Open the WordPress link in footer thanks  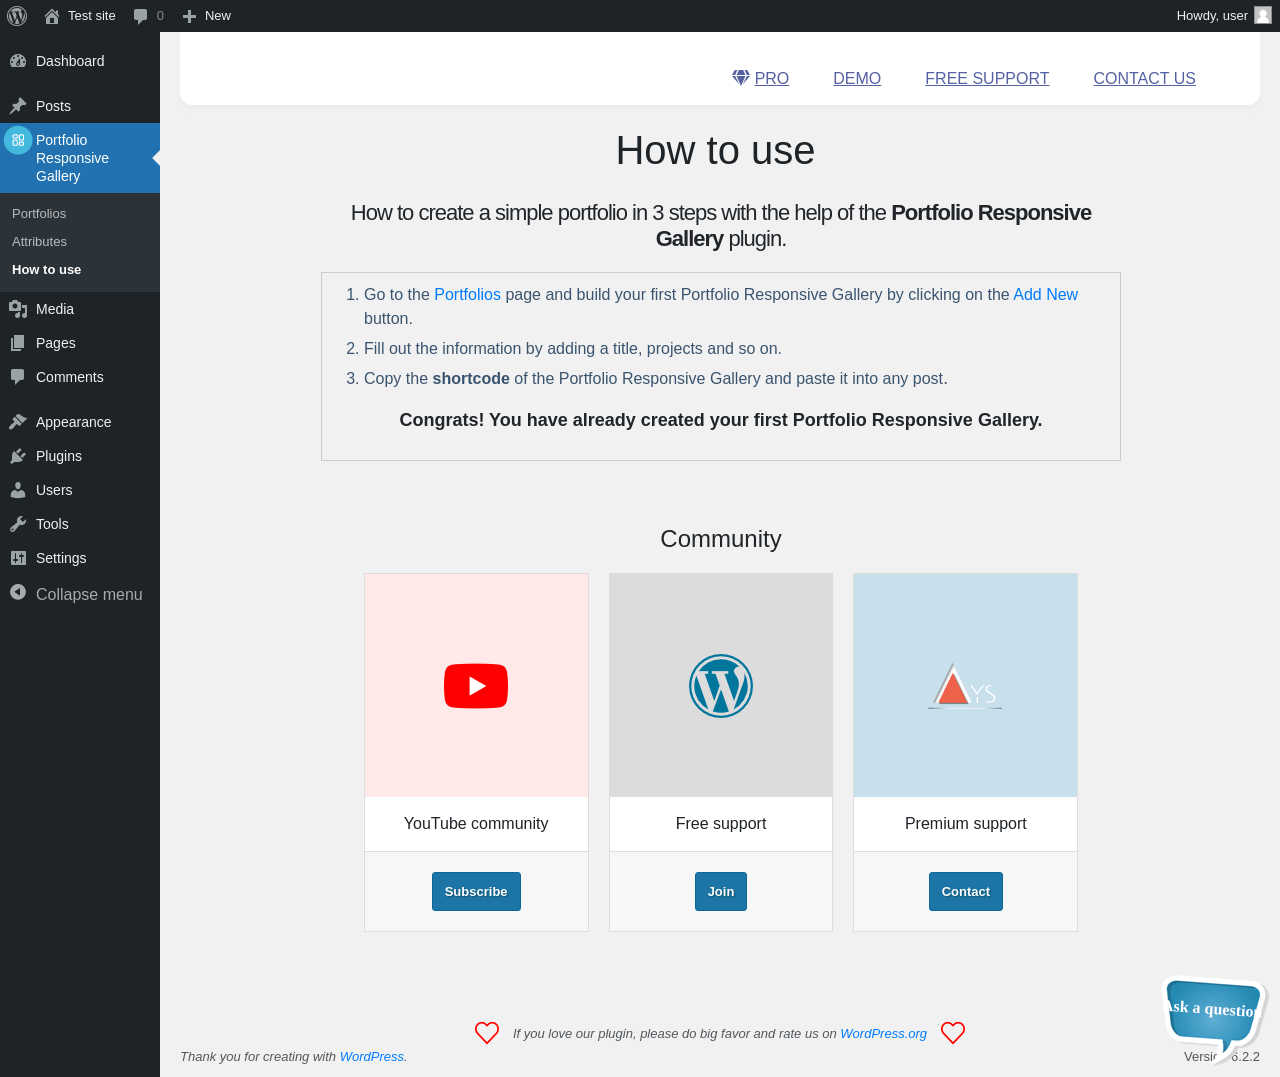point(372,1056)
